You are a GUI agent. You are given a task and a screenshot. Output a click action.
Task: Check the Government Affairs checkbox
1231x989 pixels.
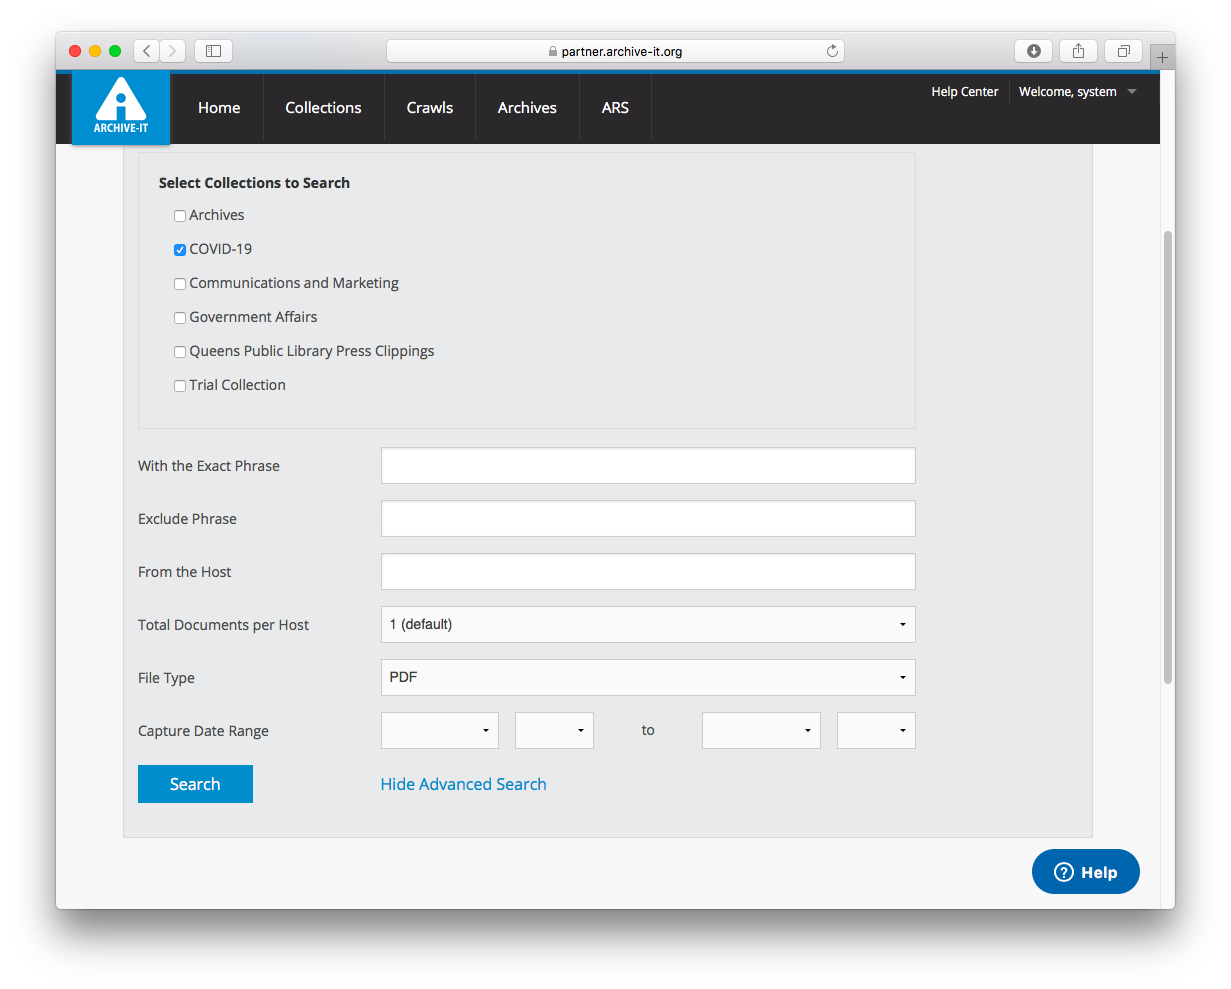180,318
